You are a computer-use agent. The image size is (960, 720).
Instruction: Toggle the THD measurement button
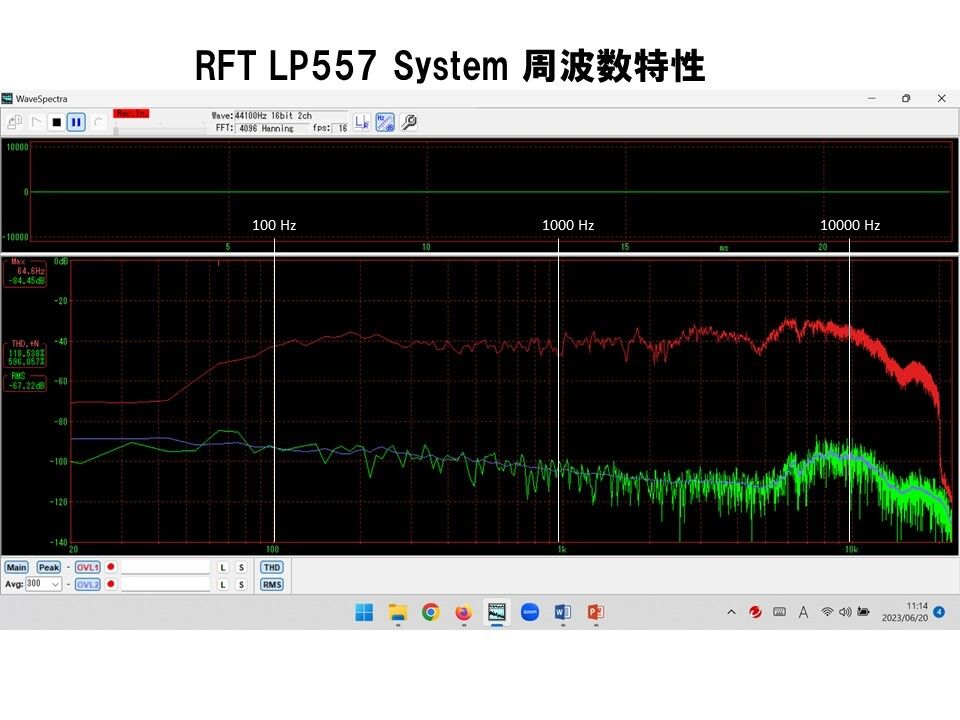(272, 568)
